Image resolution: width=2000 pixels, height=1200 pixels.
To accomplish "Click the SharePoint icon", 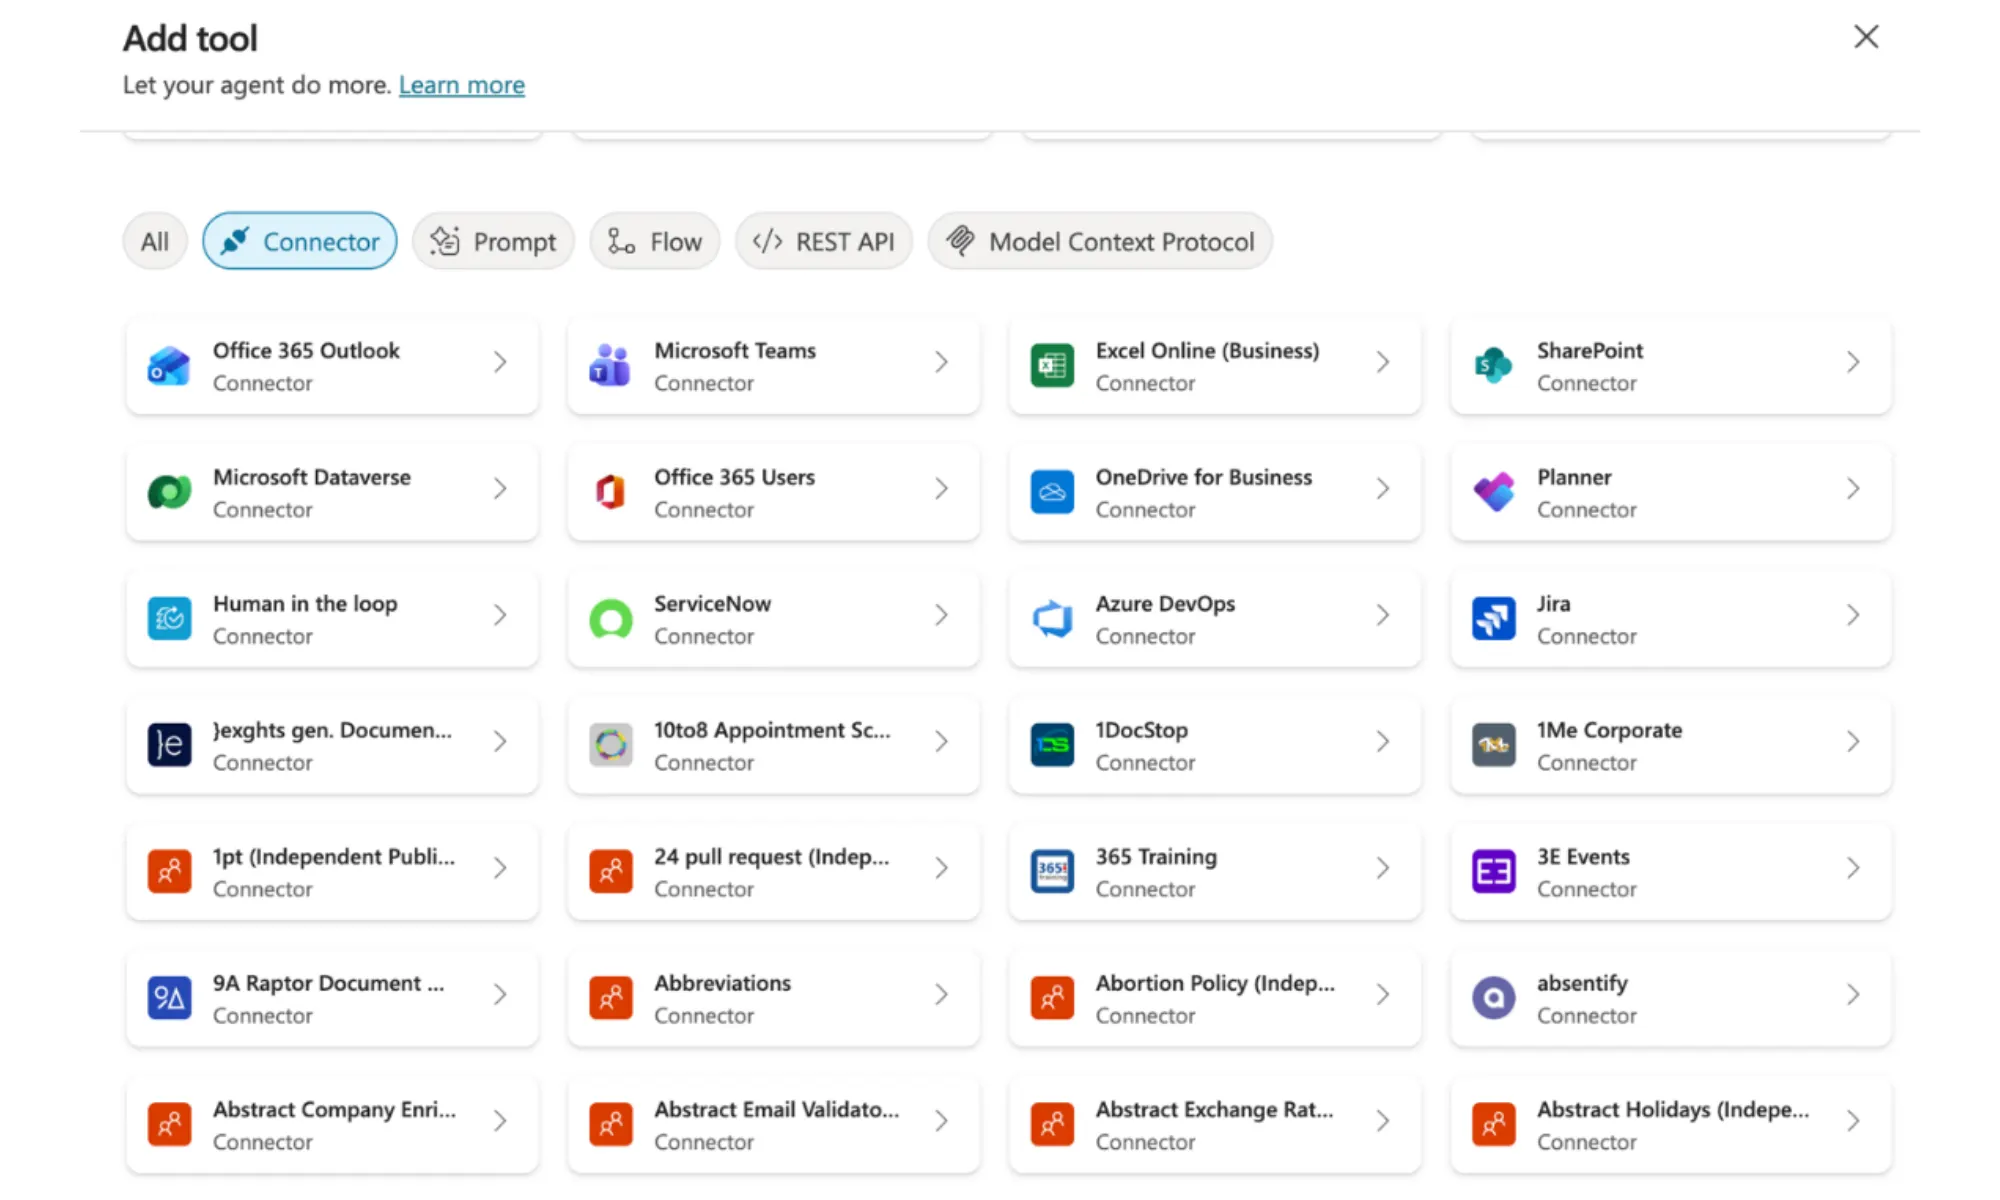I will pos(1493,366).
